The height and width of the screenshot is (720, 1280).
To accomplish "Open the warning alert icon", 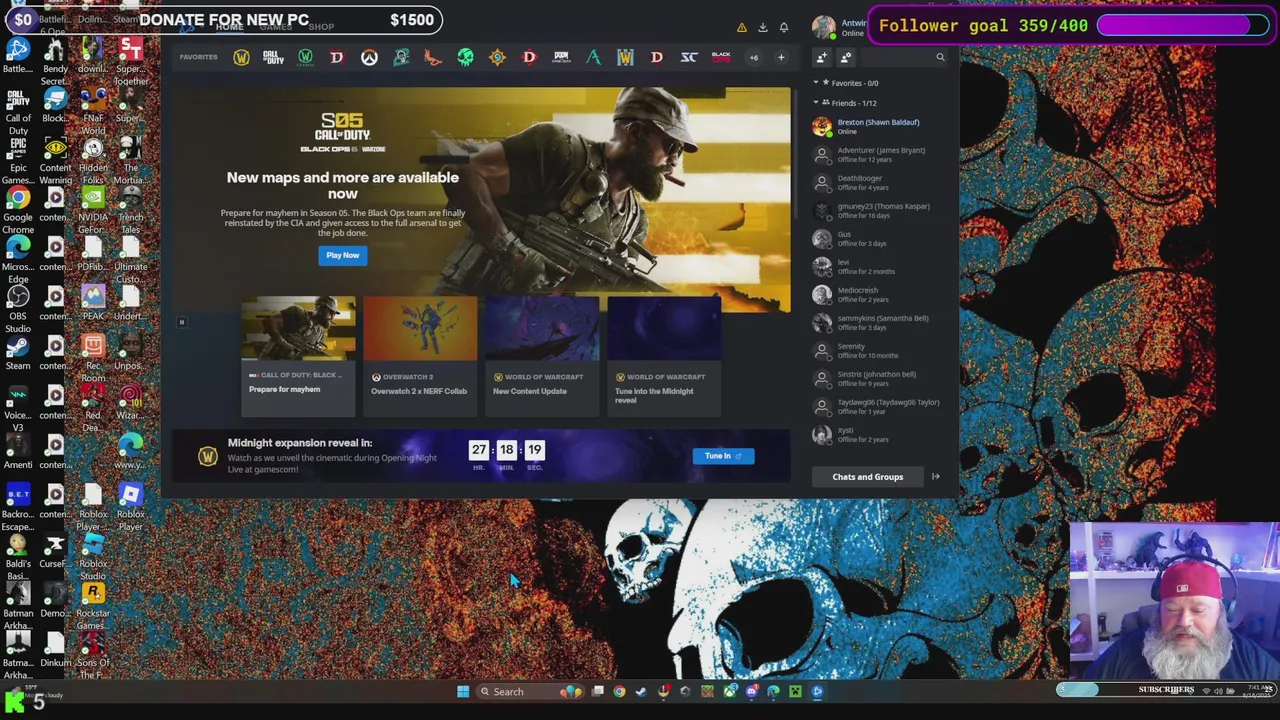I will tap(741, 27).
